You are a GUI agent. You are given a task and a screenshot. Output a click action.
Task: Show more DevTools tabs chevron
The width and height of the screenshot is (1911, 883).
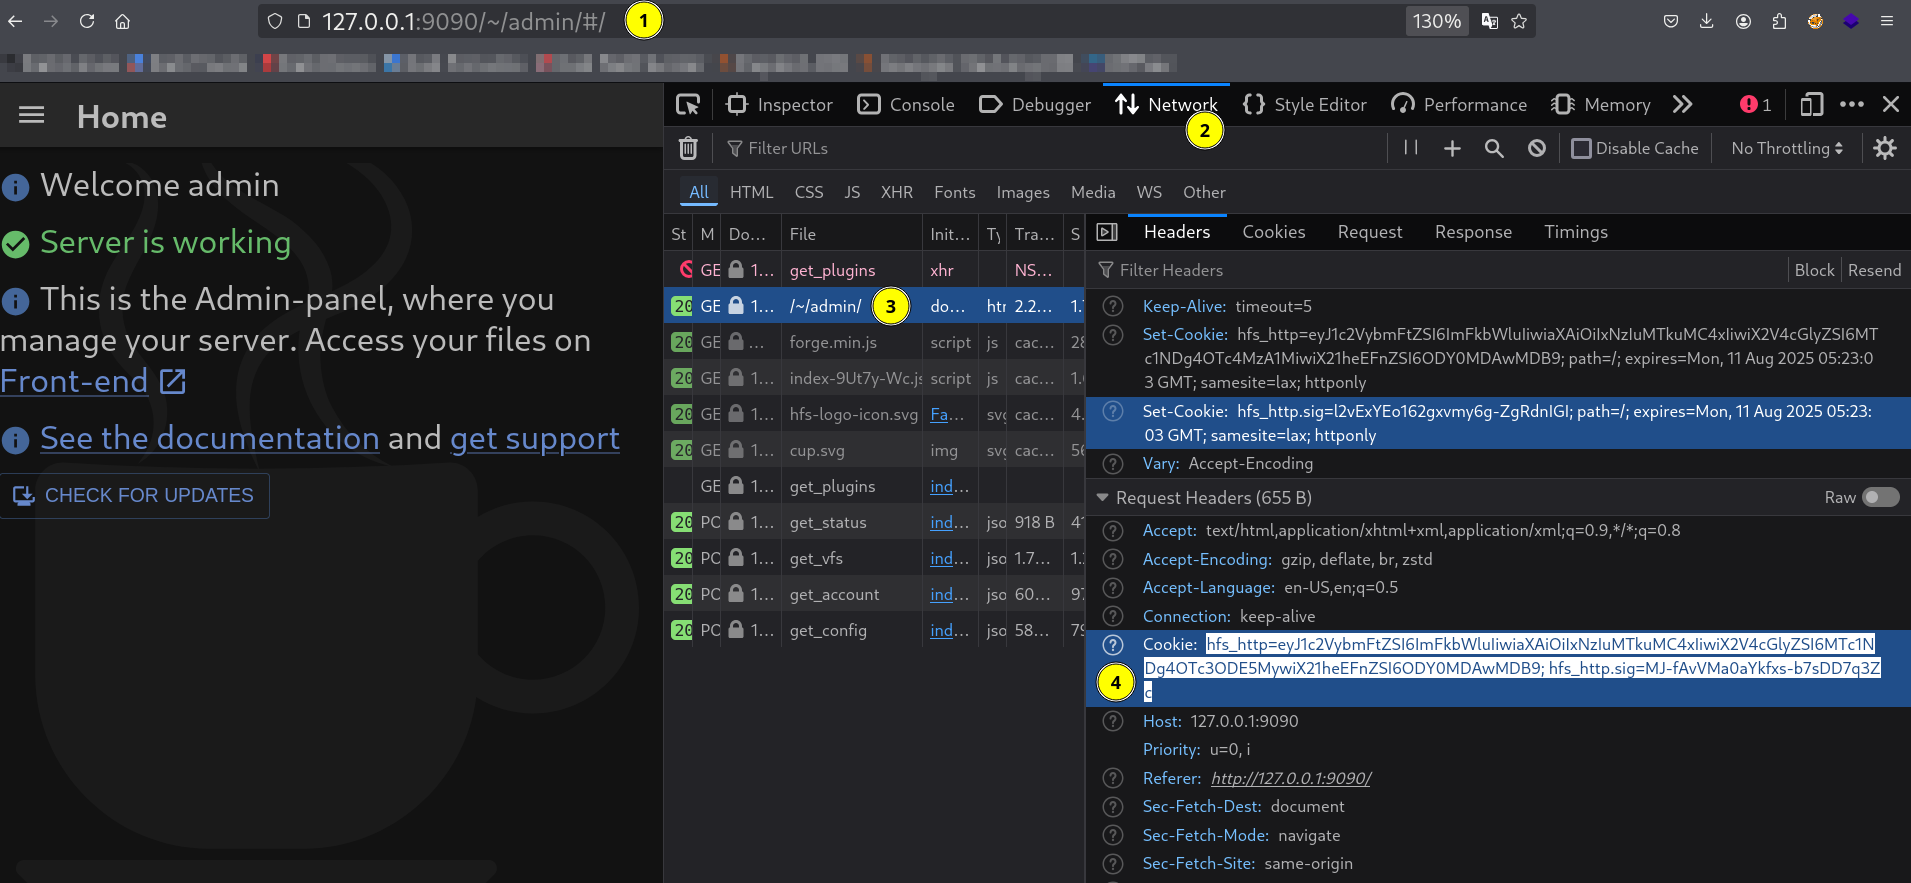[x=1683, y=104]
